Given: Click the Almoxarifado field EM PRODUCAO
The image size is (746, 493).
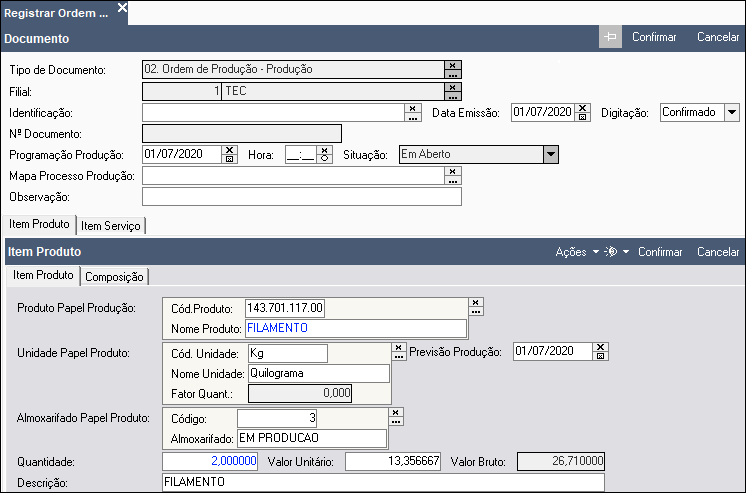Looking at the screenshot, I should click(312, 438).
